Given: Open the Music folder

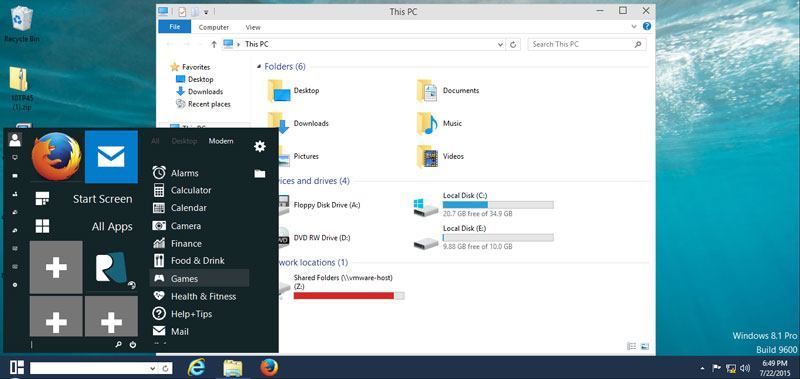Looking at the screenshot, I should (439, 123).
